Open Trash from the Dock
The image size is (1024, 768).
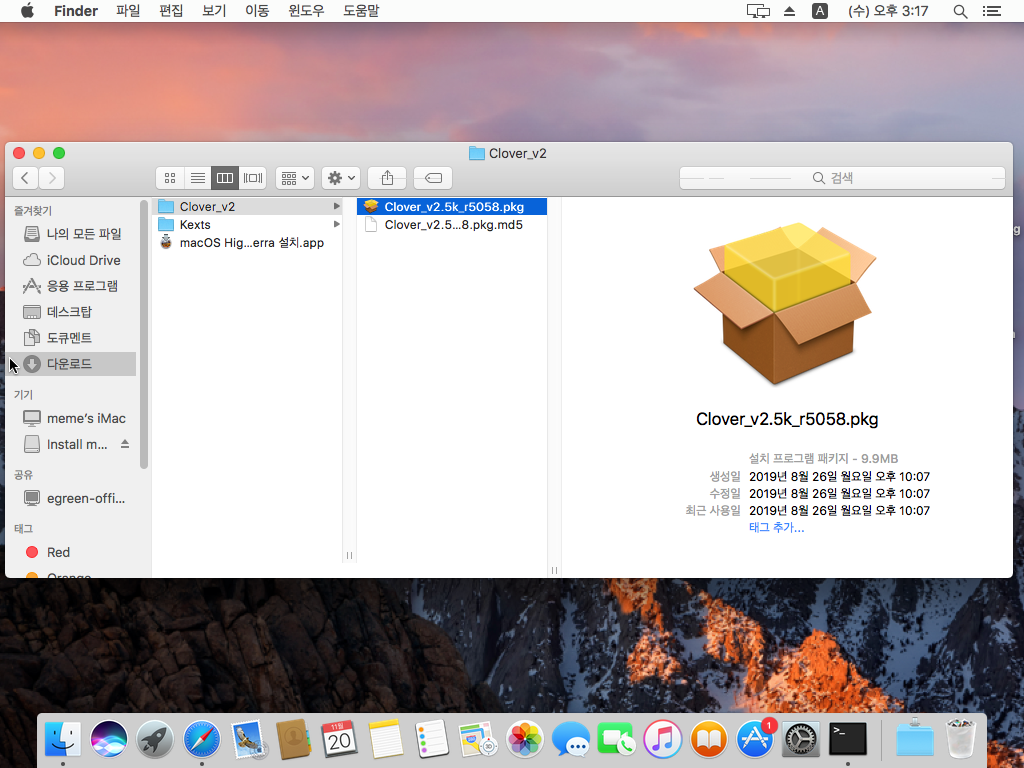961,738
